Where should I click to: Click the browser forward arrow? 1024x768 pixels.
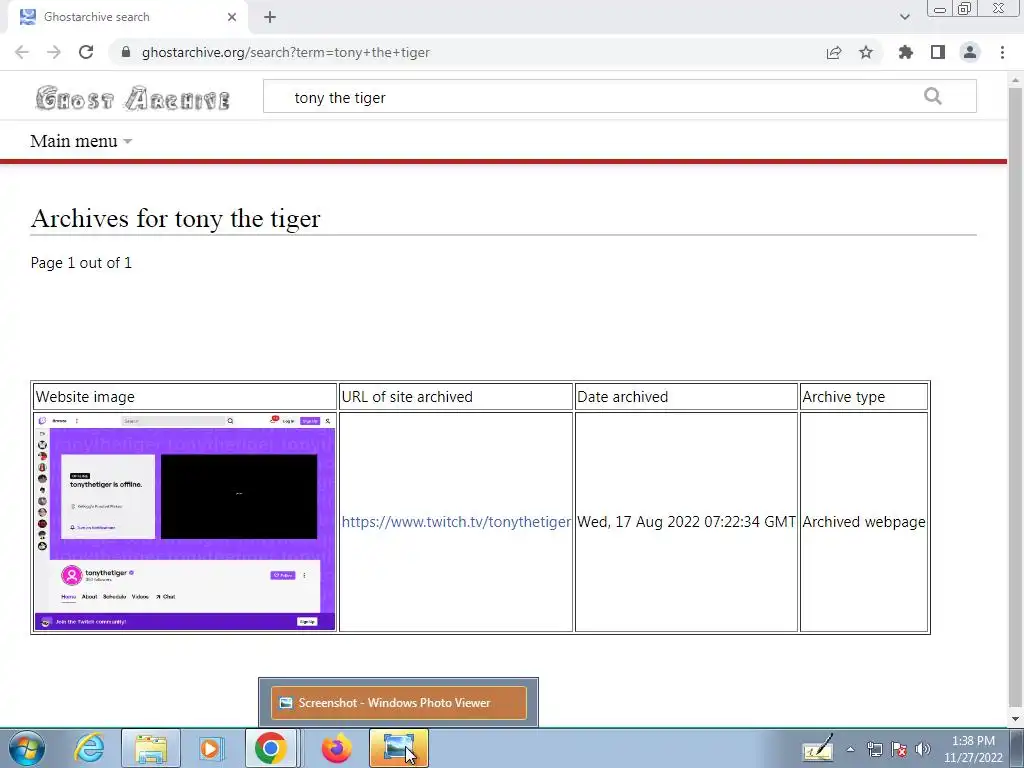pyautogui.click(x=54, y=52)
